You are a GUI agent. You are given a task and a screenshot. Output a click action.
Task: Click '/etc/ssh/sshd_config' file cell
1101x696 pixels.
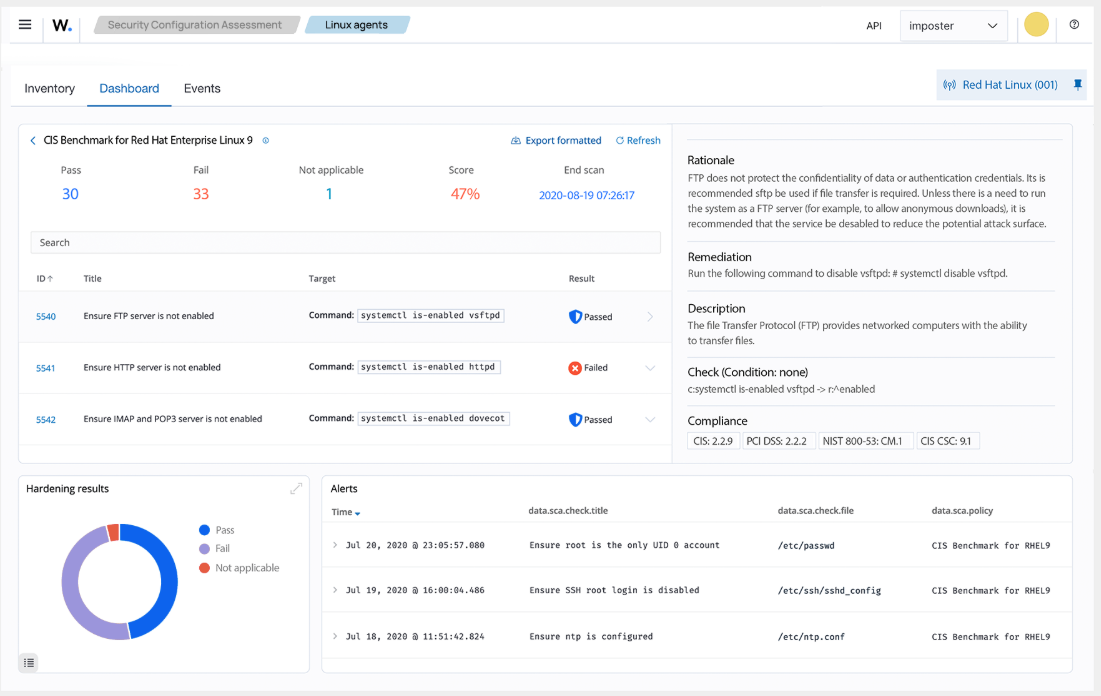click(x=829, y=591)
